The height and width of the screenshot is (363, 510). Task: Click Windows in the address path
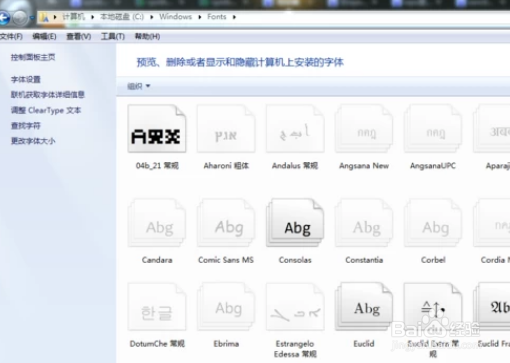pyautogui.click(x=176, y=17)
